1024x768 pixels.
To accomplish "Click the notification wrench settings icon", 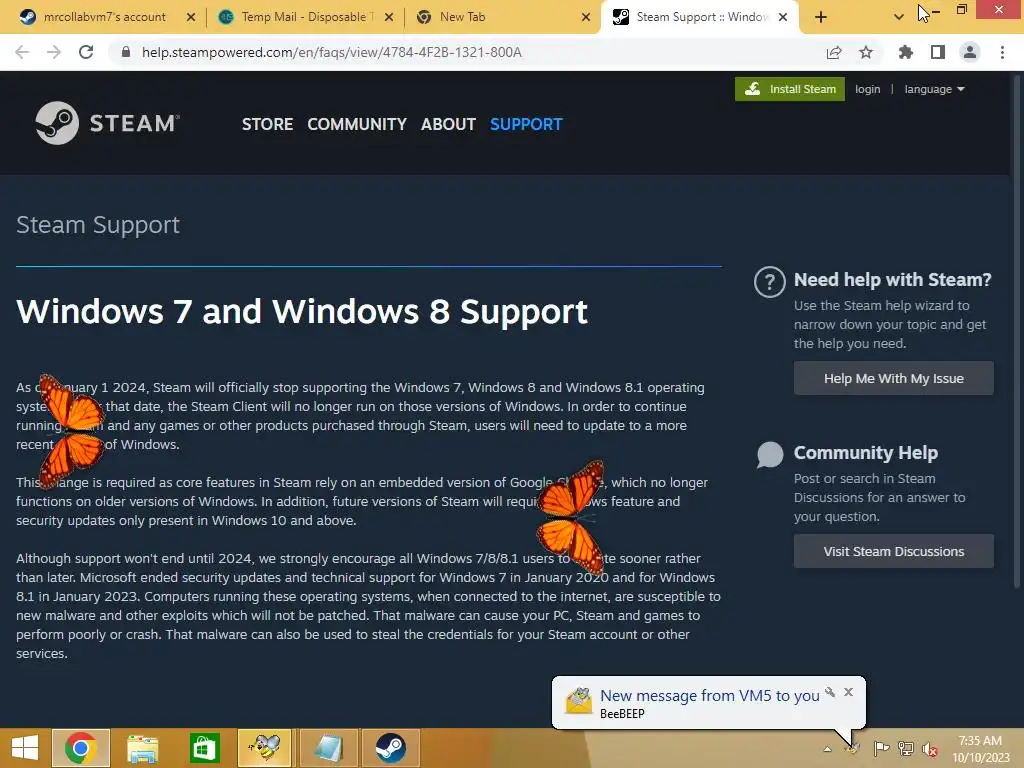I will tap(830, 692).
